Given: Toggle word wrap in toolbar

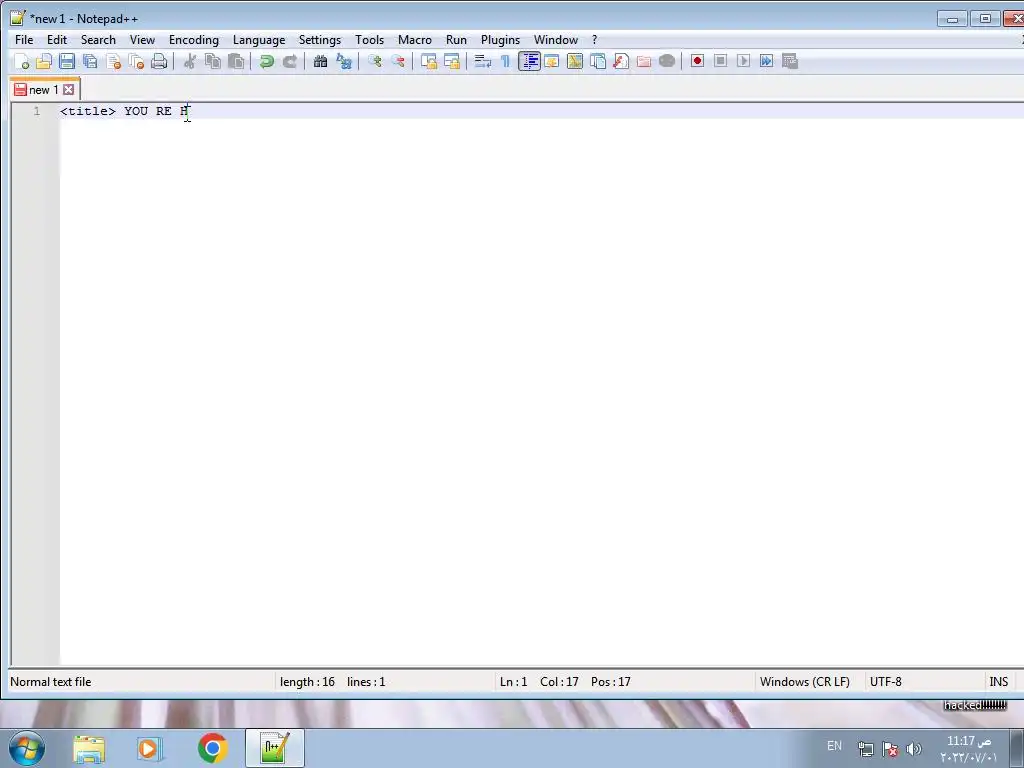Looking at the screenshot, I should pyautogui.click(x=483, y=61).
